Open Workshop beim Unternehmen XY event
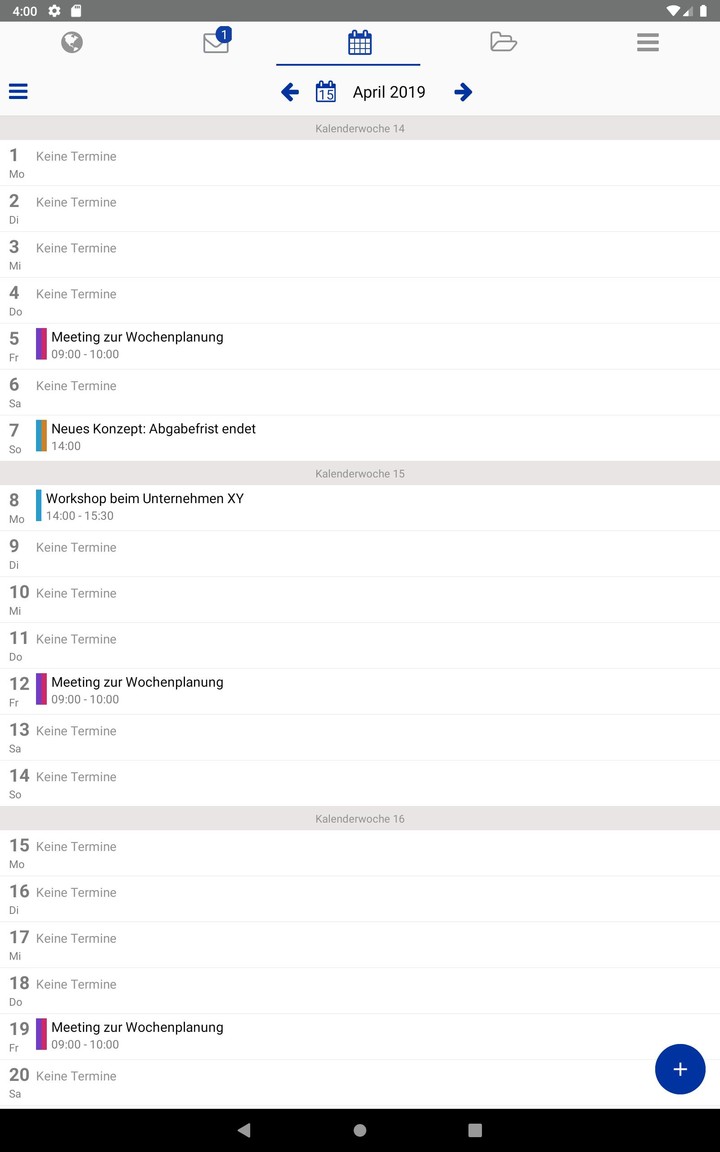Screen dimensions: 720x1152 click(144, 506)
